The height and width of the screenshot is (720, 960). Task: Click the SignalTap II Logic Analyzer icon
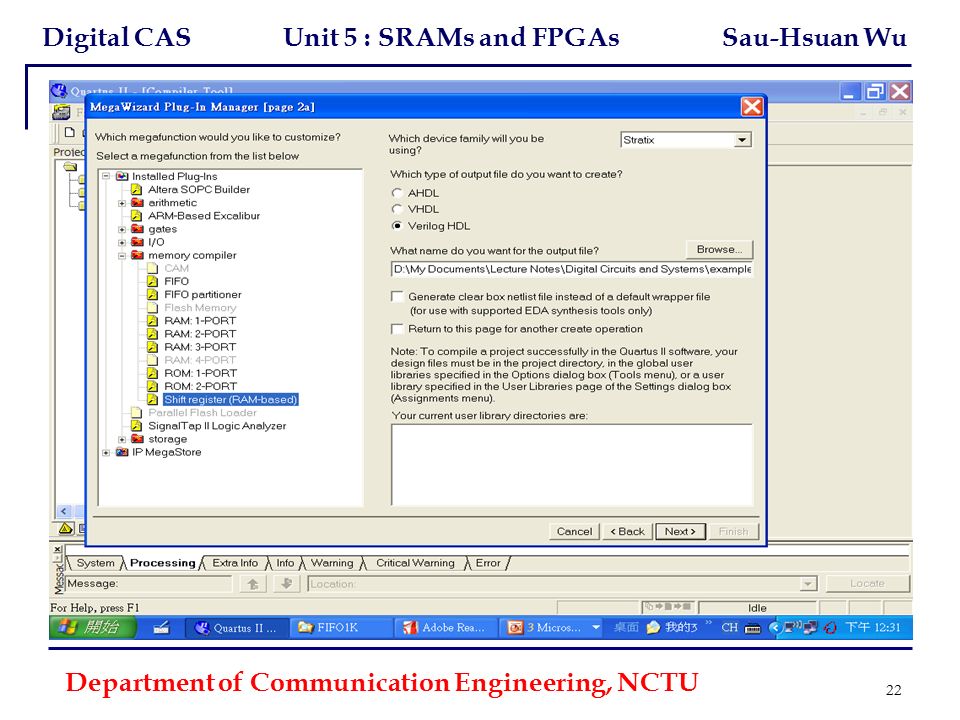point(137,426)
